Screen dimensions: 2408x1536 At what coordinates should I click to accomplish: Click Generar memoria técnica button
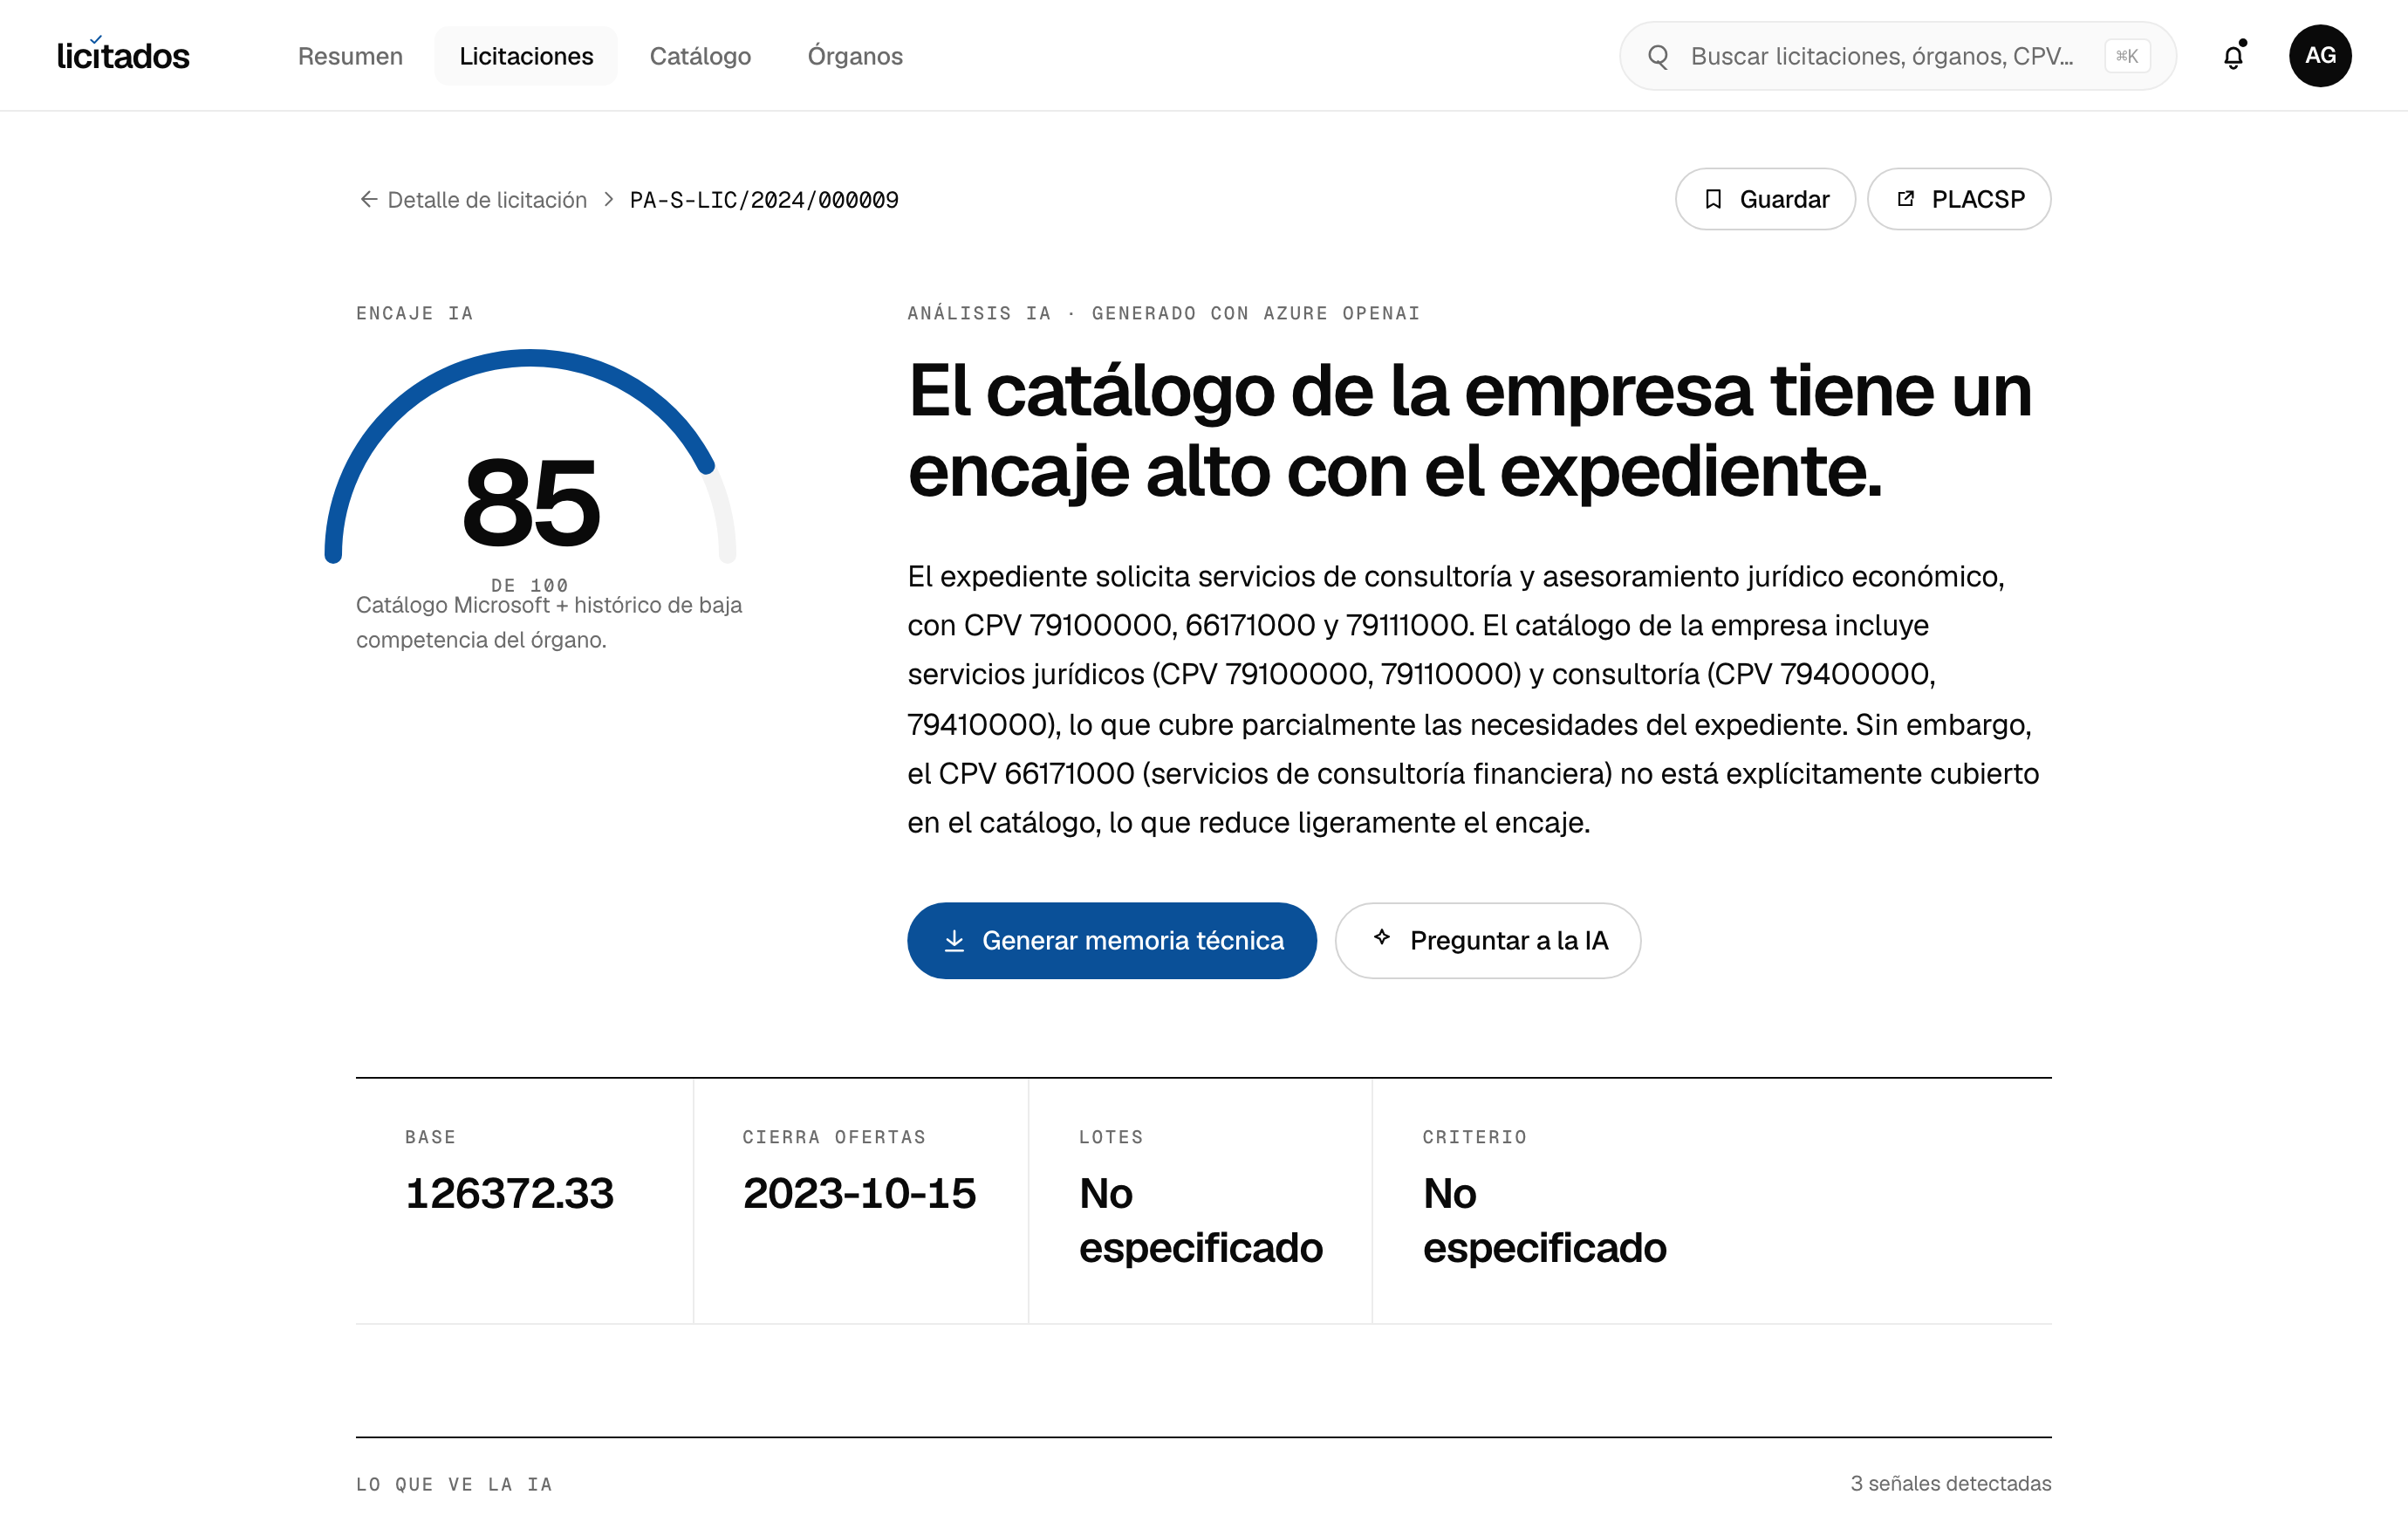coord(1112,941)
